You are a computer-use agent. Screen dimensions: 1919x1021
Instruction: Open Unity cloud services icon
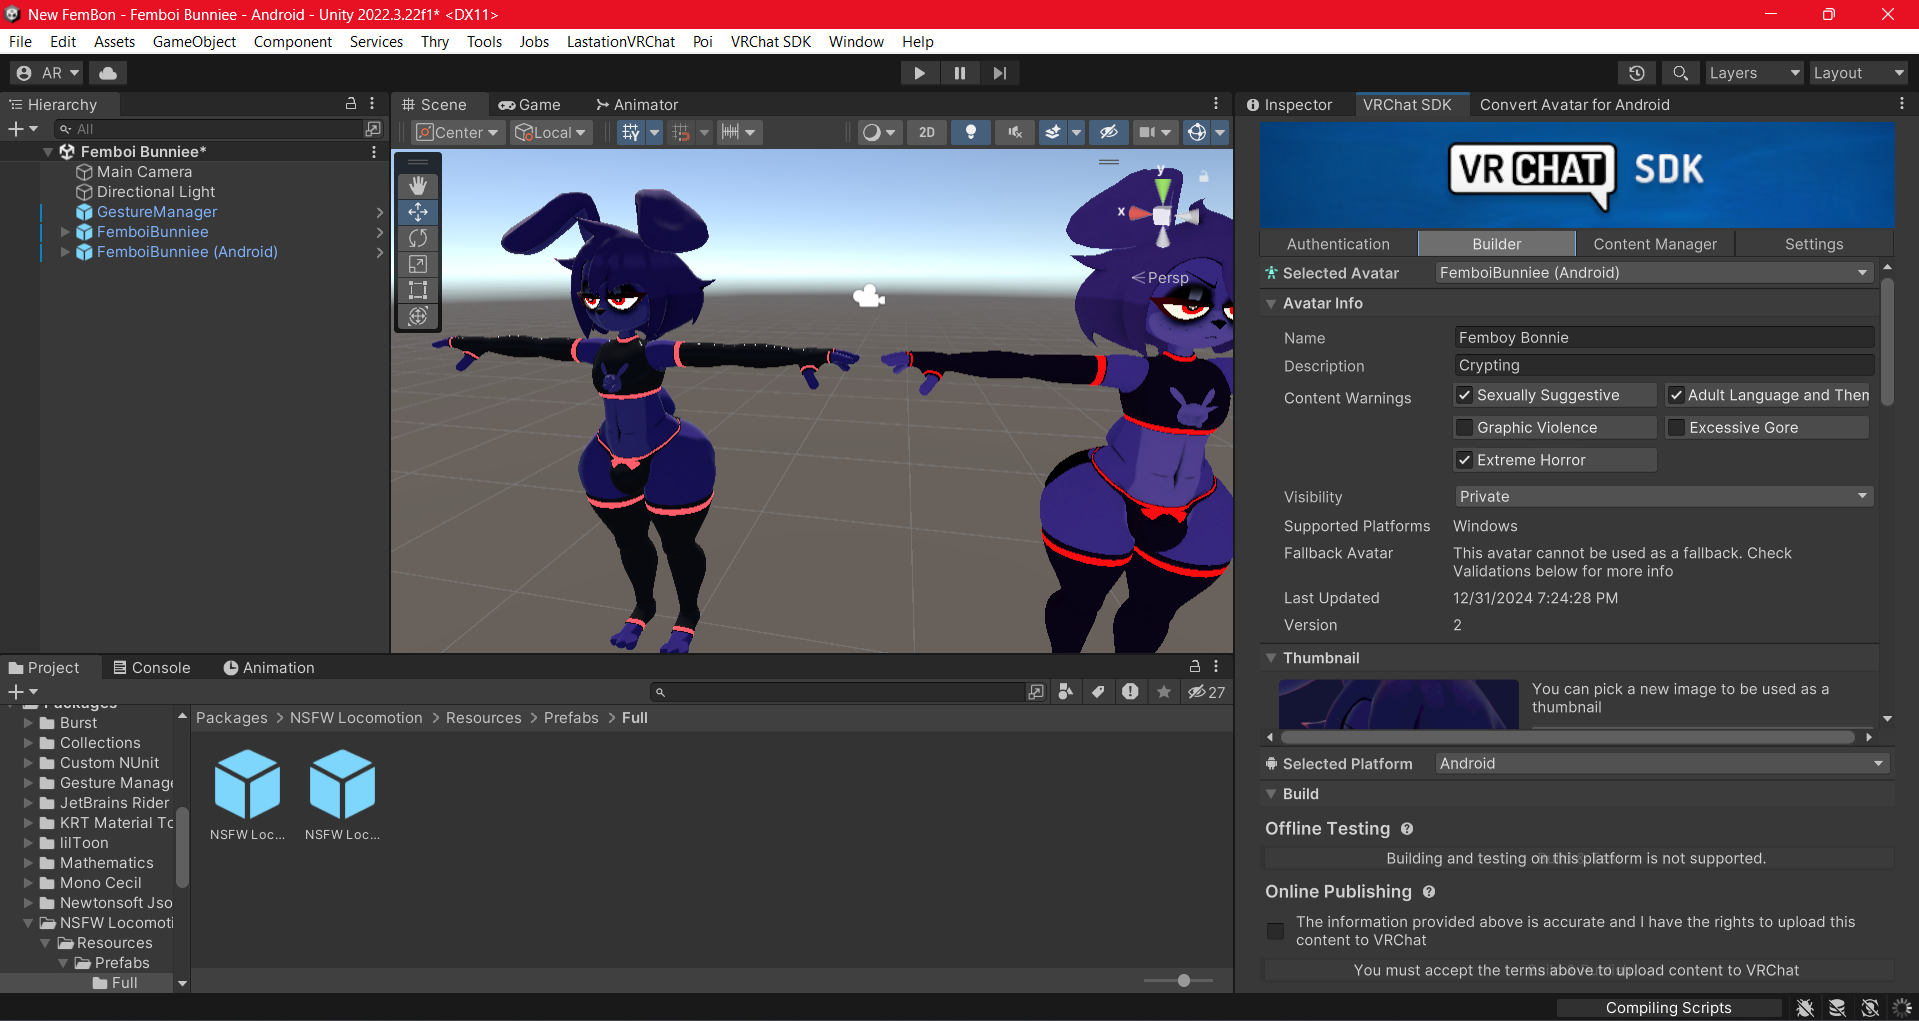108,73
